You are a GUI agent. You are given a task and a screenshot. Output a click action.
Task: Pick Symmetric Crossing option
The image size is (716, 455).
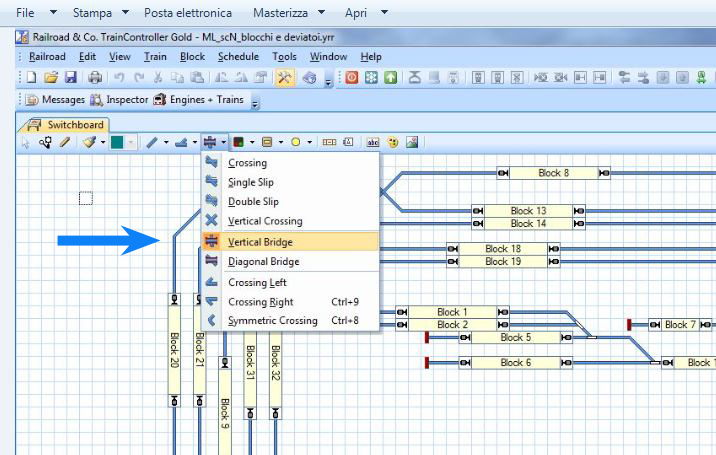pyautogui.click(x=272, y=321)
